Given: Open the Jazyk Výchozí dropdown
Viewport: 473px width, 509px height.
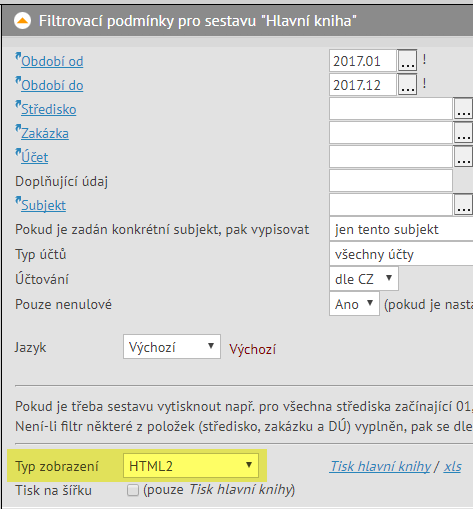Looking at the screenshot, I should click(172, 347).
